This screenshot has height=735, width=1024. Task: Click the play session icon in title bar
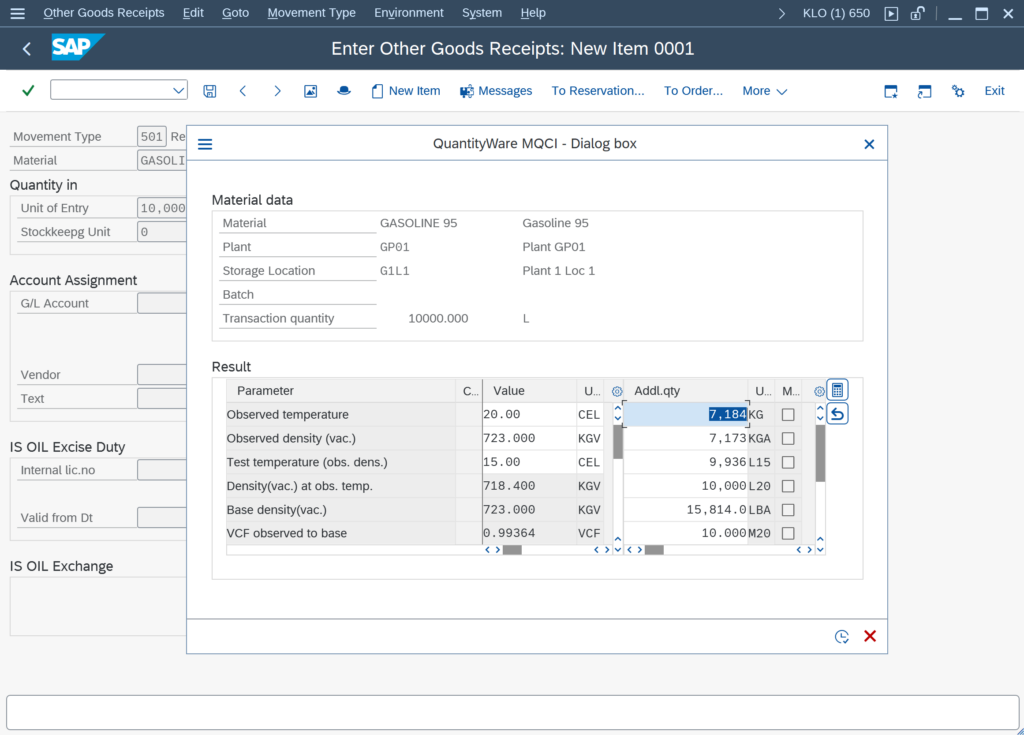click(x=891, y=14)
